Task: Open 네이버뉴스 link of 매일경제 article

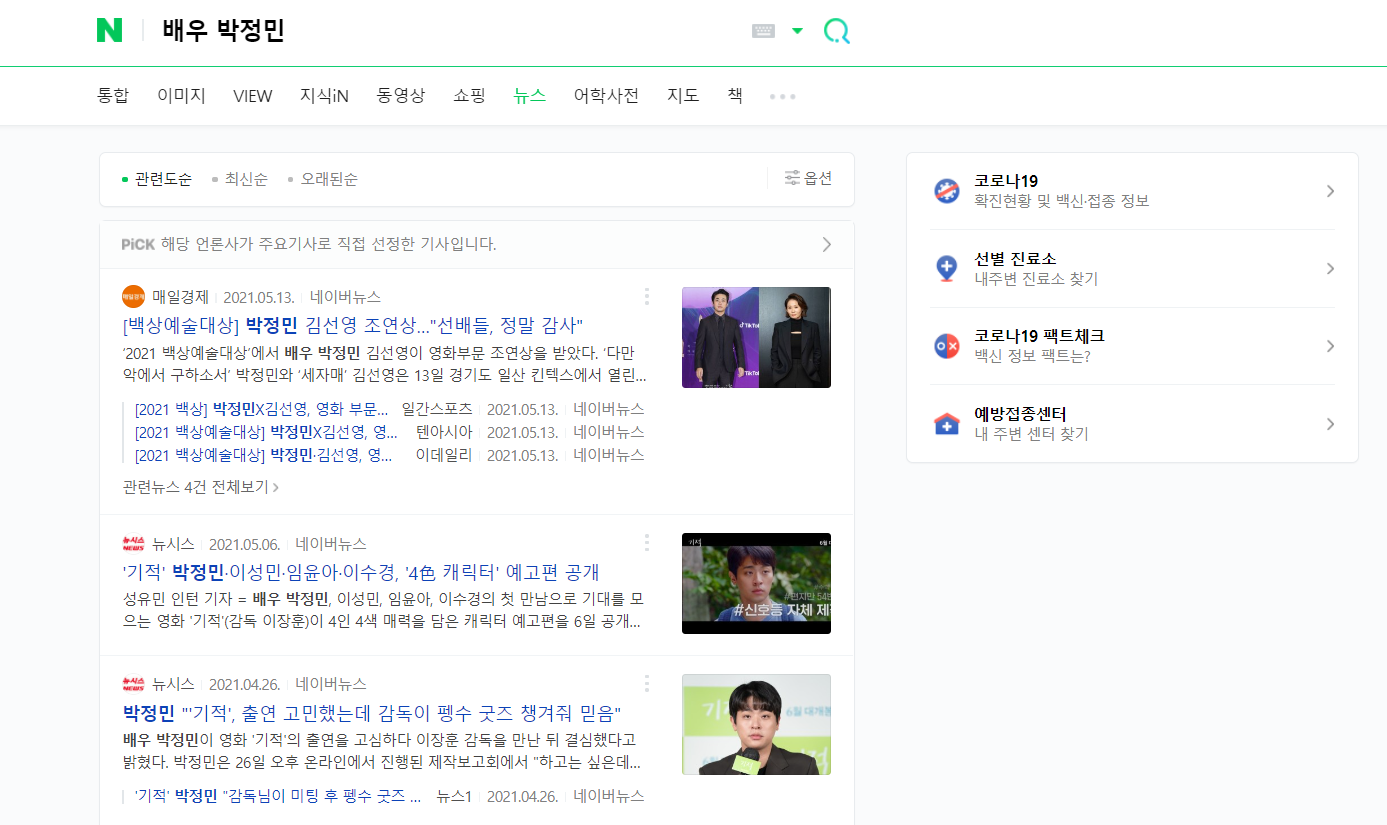Action: click(x=345, y=297)
